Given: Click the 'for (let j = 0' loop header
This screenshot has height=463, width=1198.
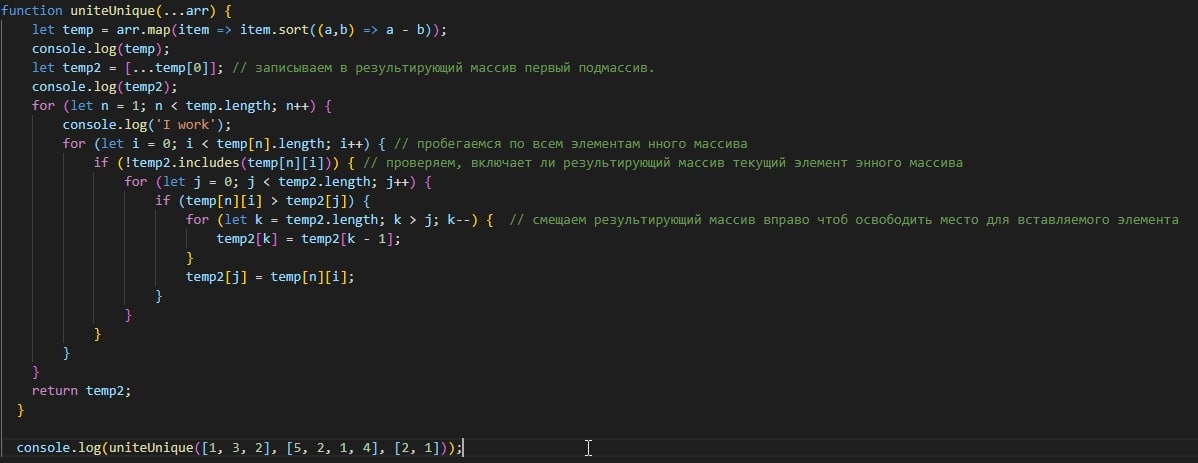Looking at the screenshot, I should (x=279, y=183).
